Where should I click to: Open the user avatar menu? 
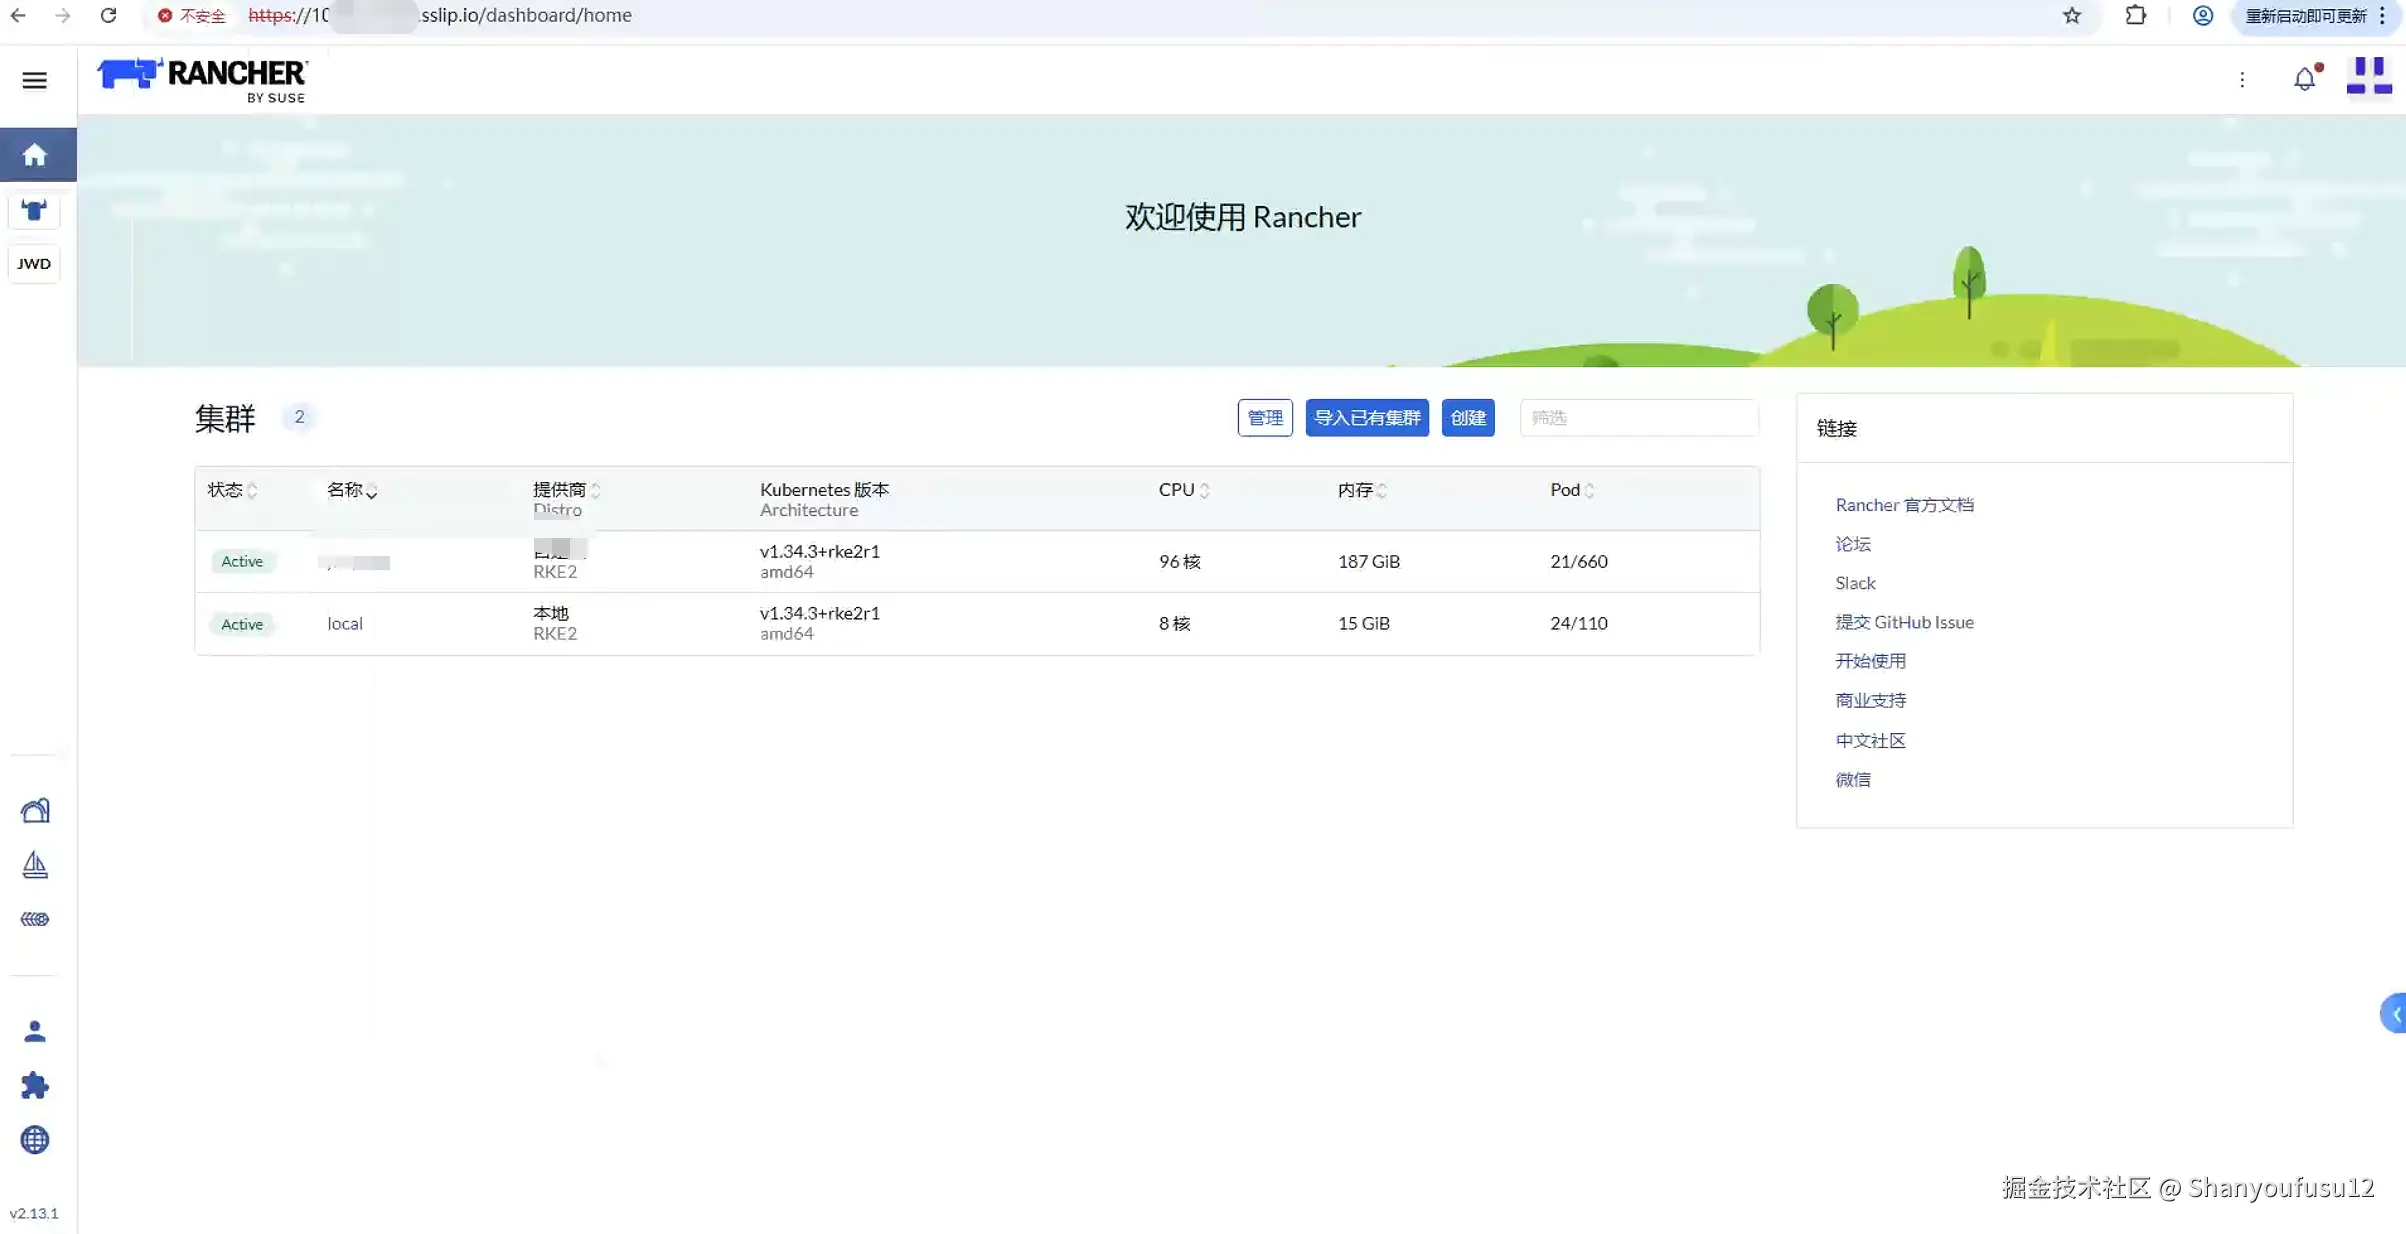coord(2368,77)
